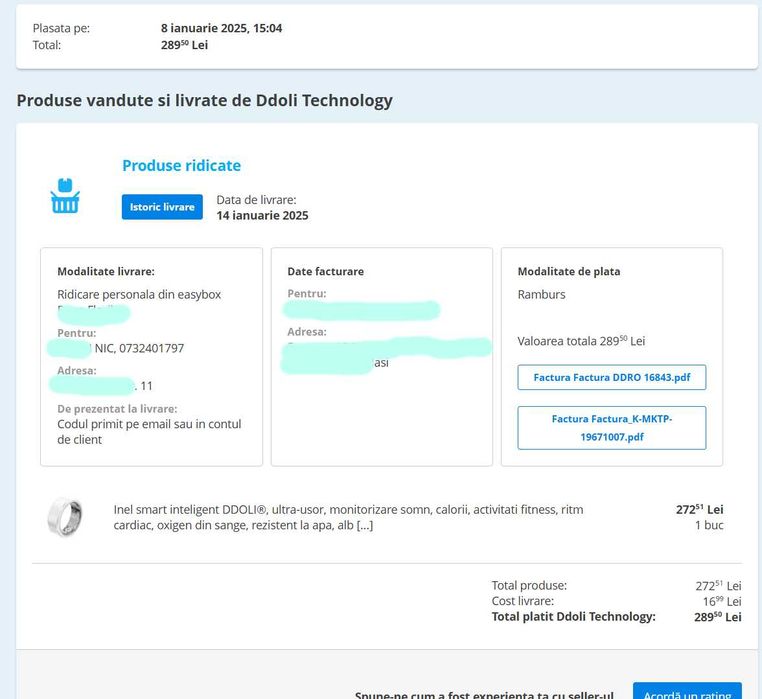Select the phone number 0732401797

point(152,348)
